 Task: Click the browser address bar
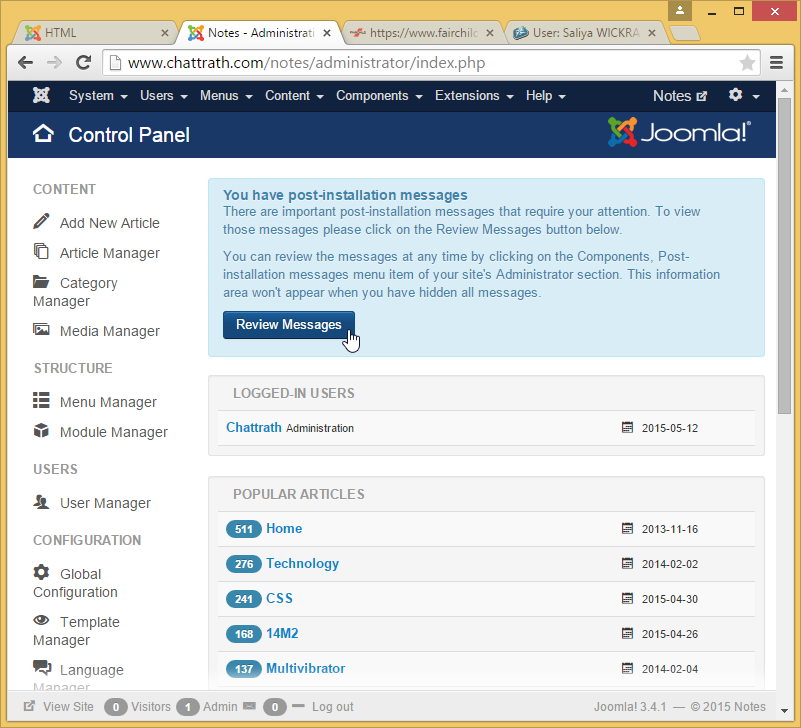point(420,63)
